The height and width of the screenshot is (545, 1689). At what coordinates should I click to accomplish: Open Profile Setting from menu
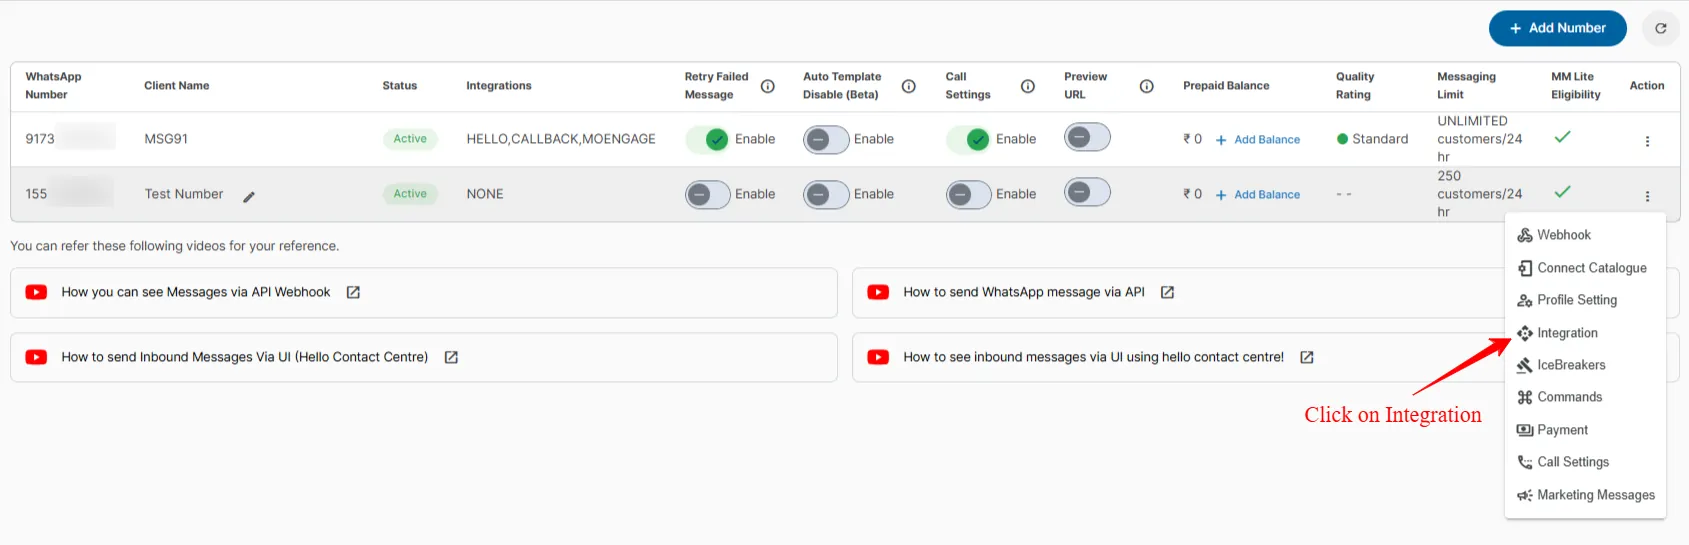click(1585, 300)
